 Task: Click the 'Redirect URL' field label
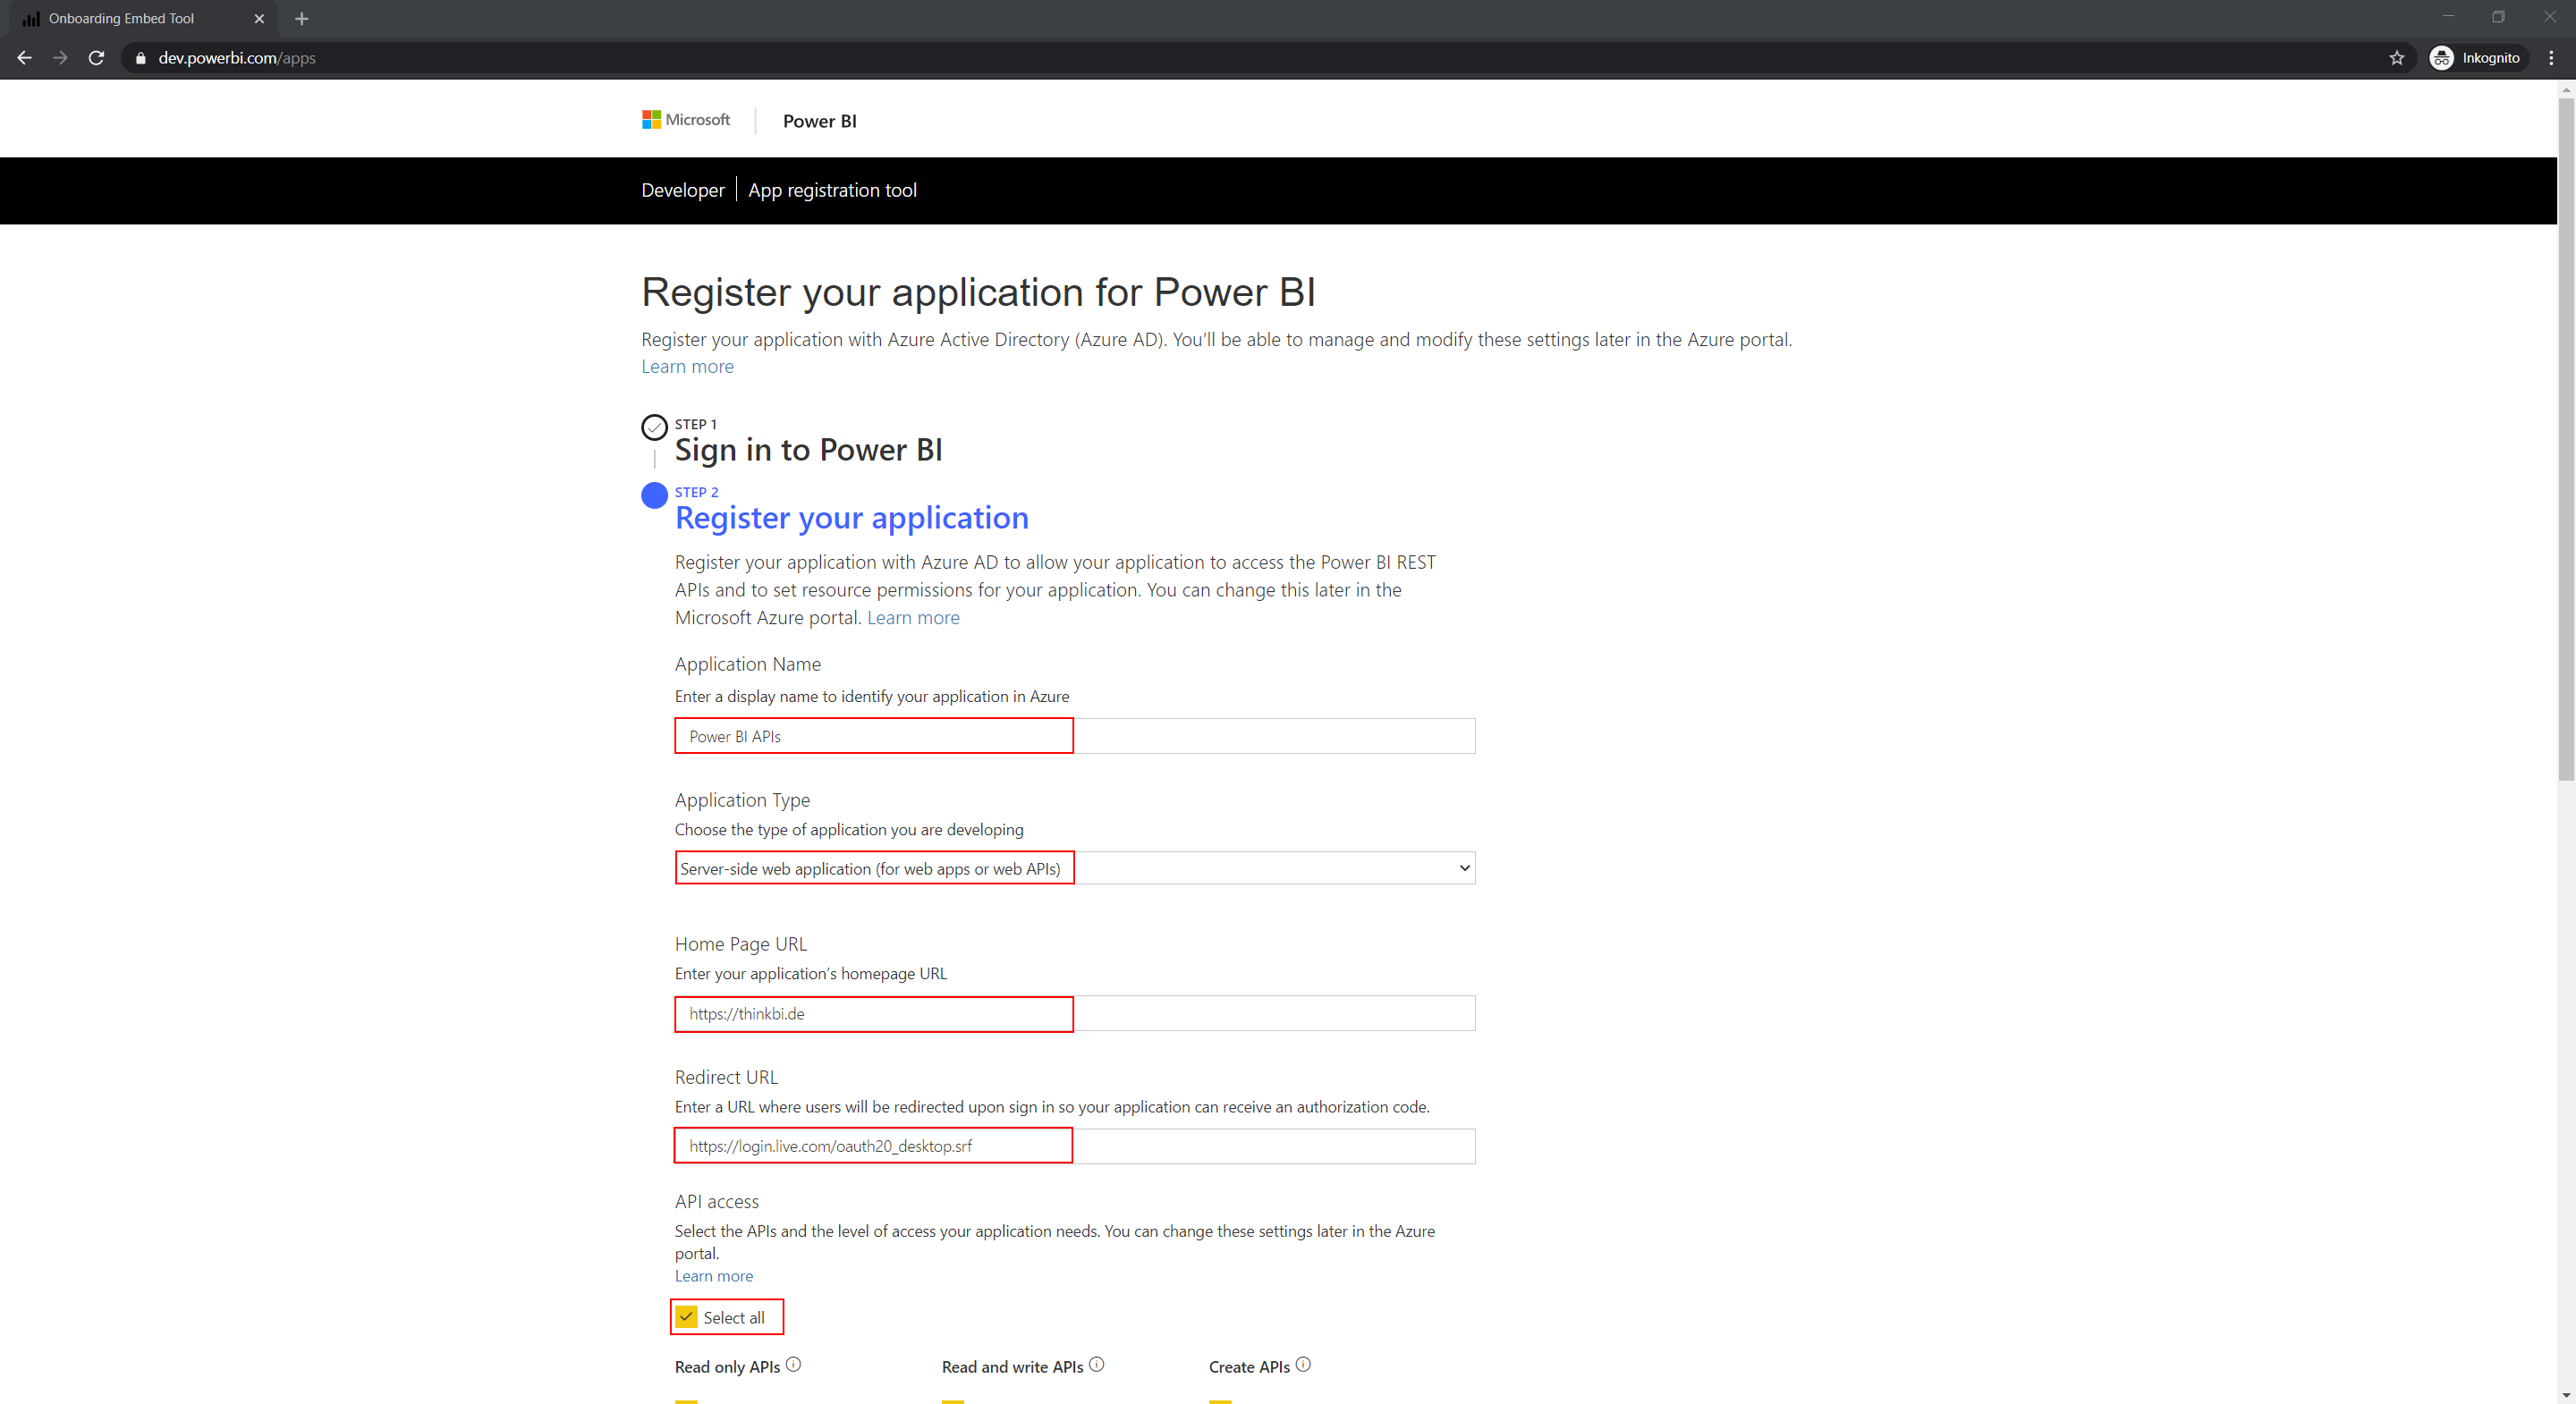click(726, 1077)
